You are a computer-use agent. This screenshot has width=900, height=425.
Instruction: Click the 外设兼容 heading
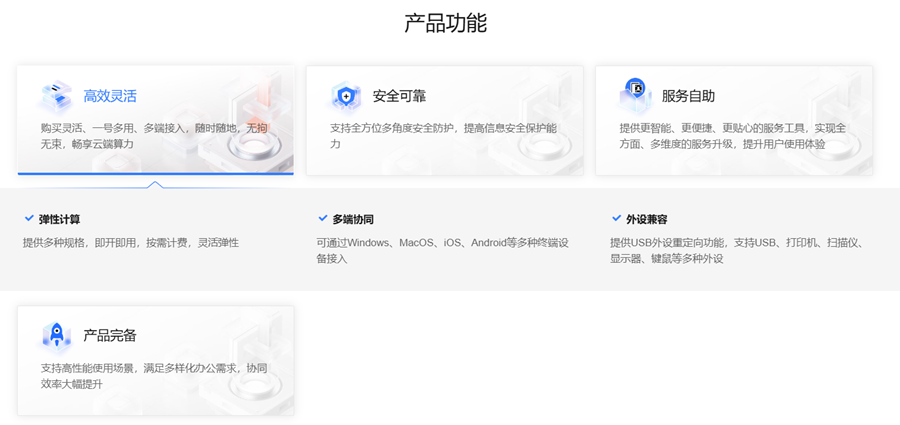tap(647, 219)
